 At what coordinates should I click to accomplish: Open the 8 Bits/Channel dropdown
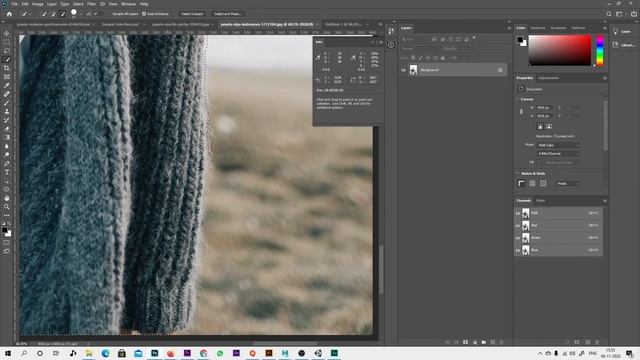(558, 153)
